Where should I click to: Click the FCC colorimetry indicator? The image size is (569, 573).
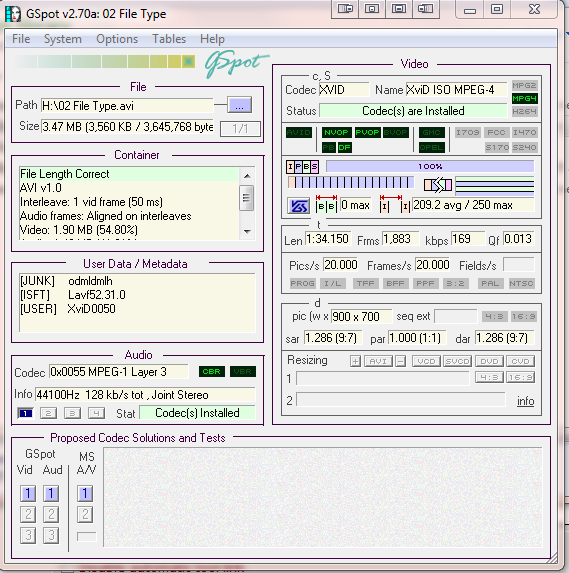[496, 133]
